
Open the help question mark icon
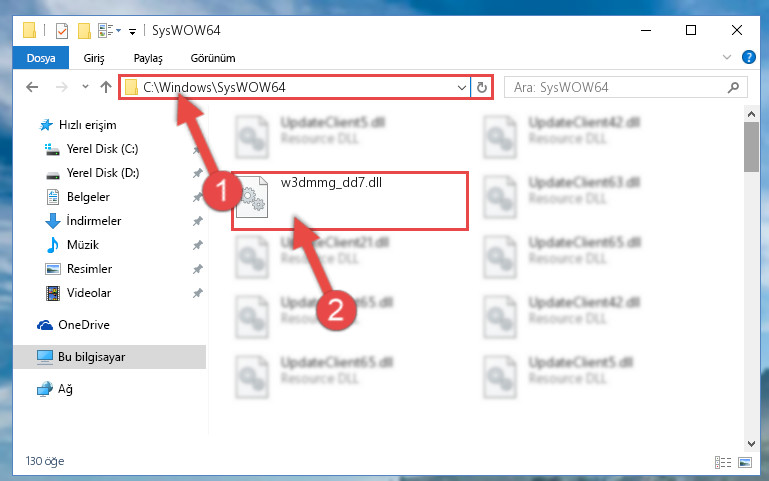pyautogui.click(x=748, y=57)
